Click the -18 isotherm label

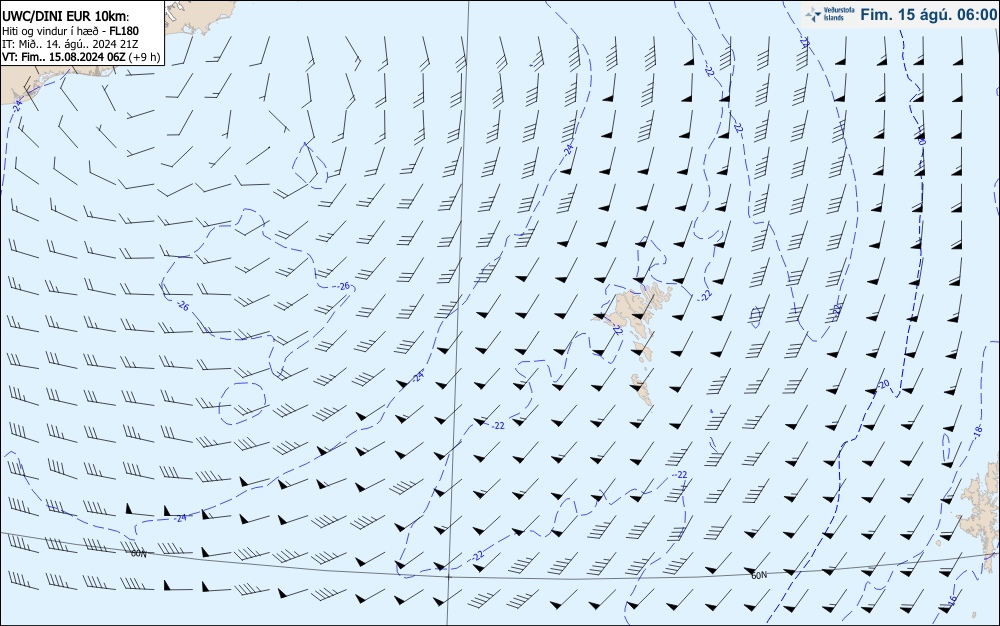click(978, 432)
